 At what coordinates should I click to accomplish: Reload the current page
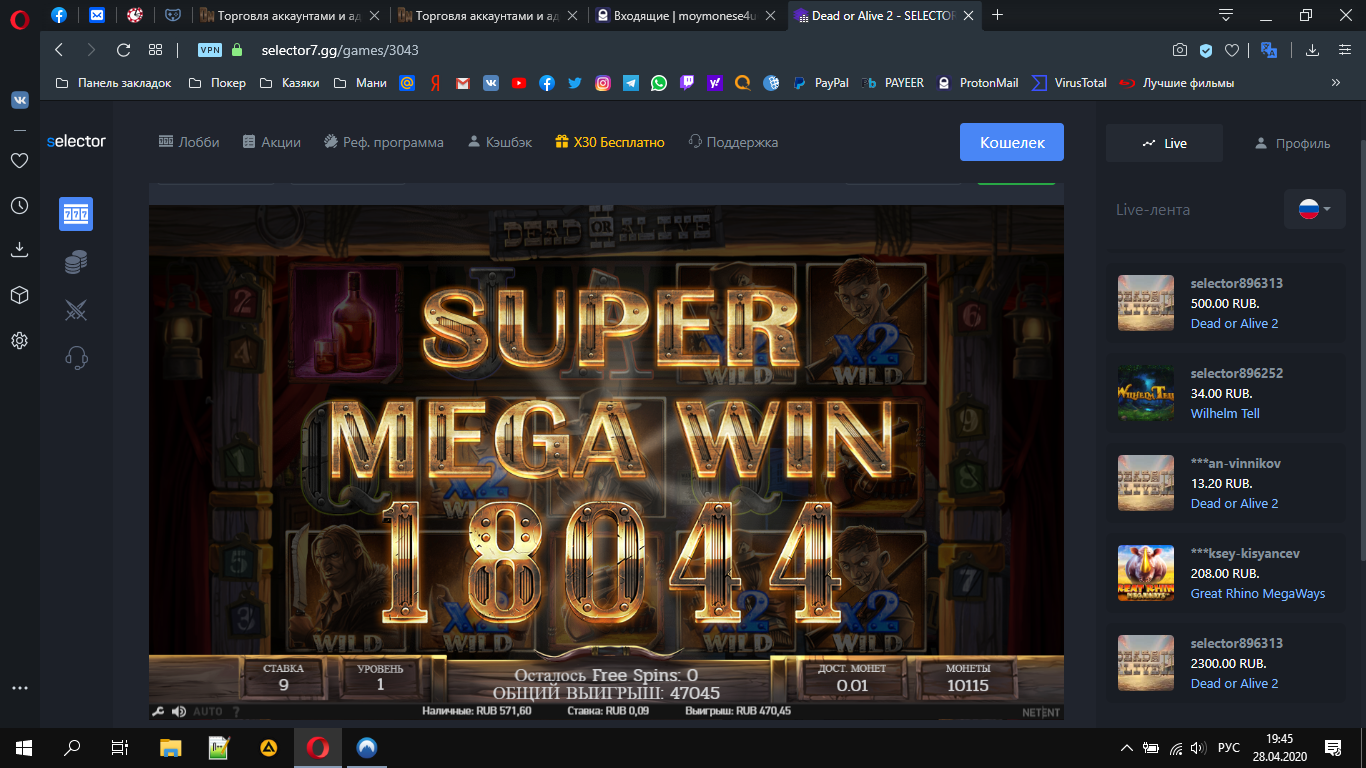124,50
